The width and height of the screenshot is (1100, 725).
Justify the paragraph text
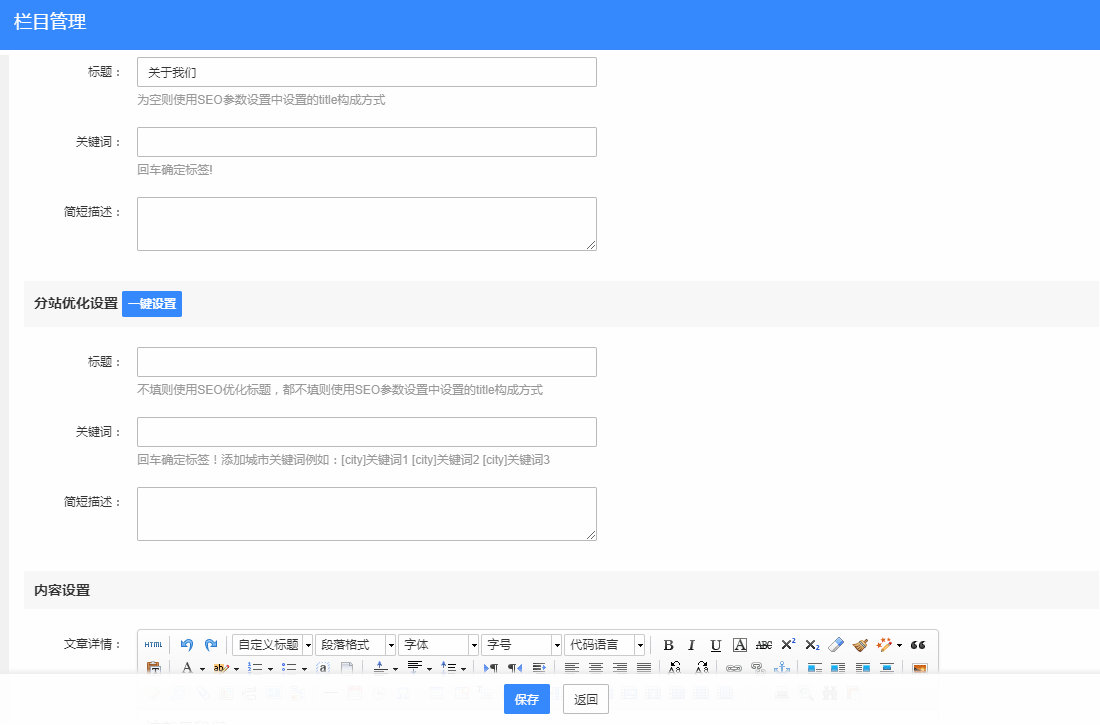(644, 667)
